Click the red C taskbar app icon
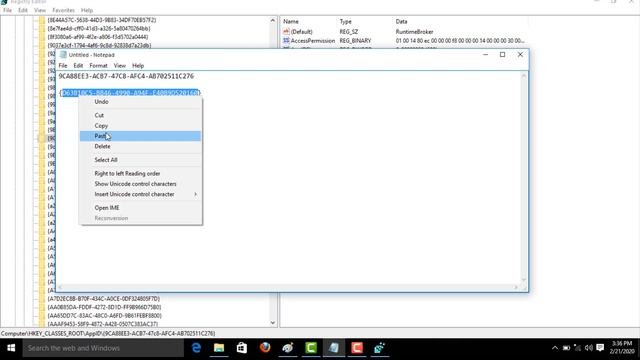Viewport: 640px width, 360px height. [357, 348]
